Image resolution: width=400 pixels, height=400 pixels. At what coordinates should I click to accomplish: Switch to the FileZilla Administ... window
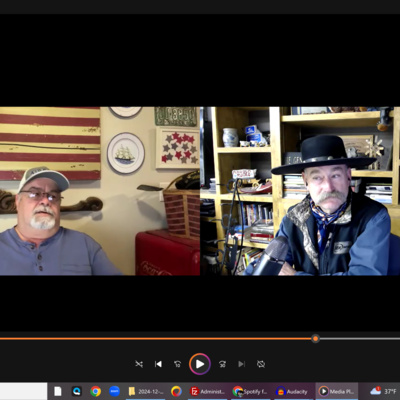click(207, 391)
